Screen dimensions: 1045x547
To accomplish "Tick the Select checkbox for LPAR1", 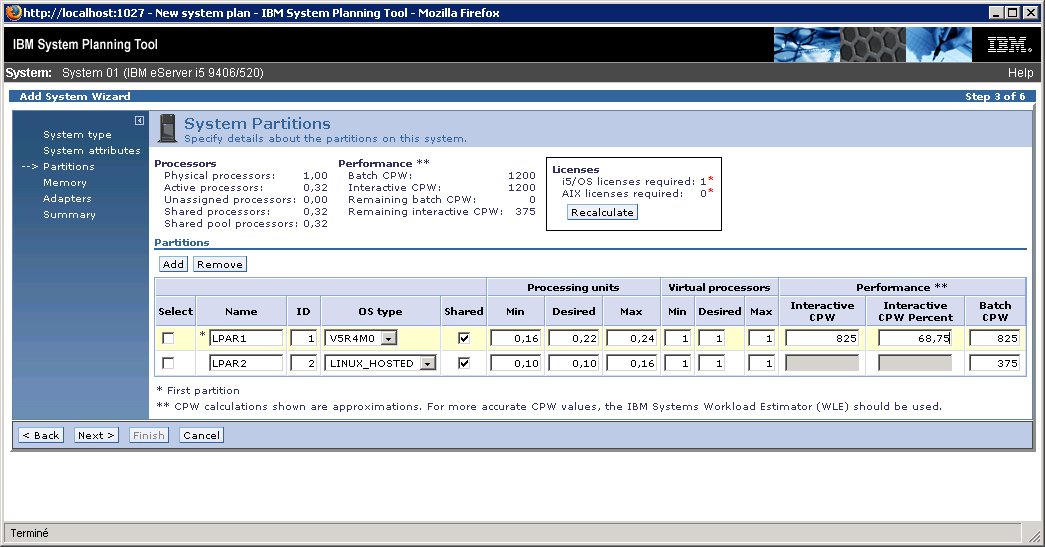I will point(168,338).
